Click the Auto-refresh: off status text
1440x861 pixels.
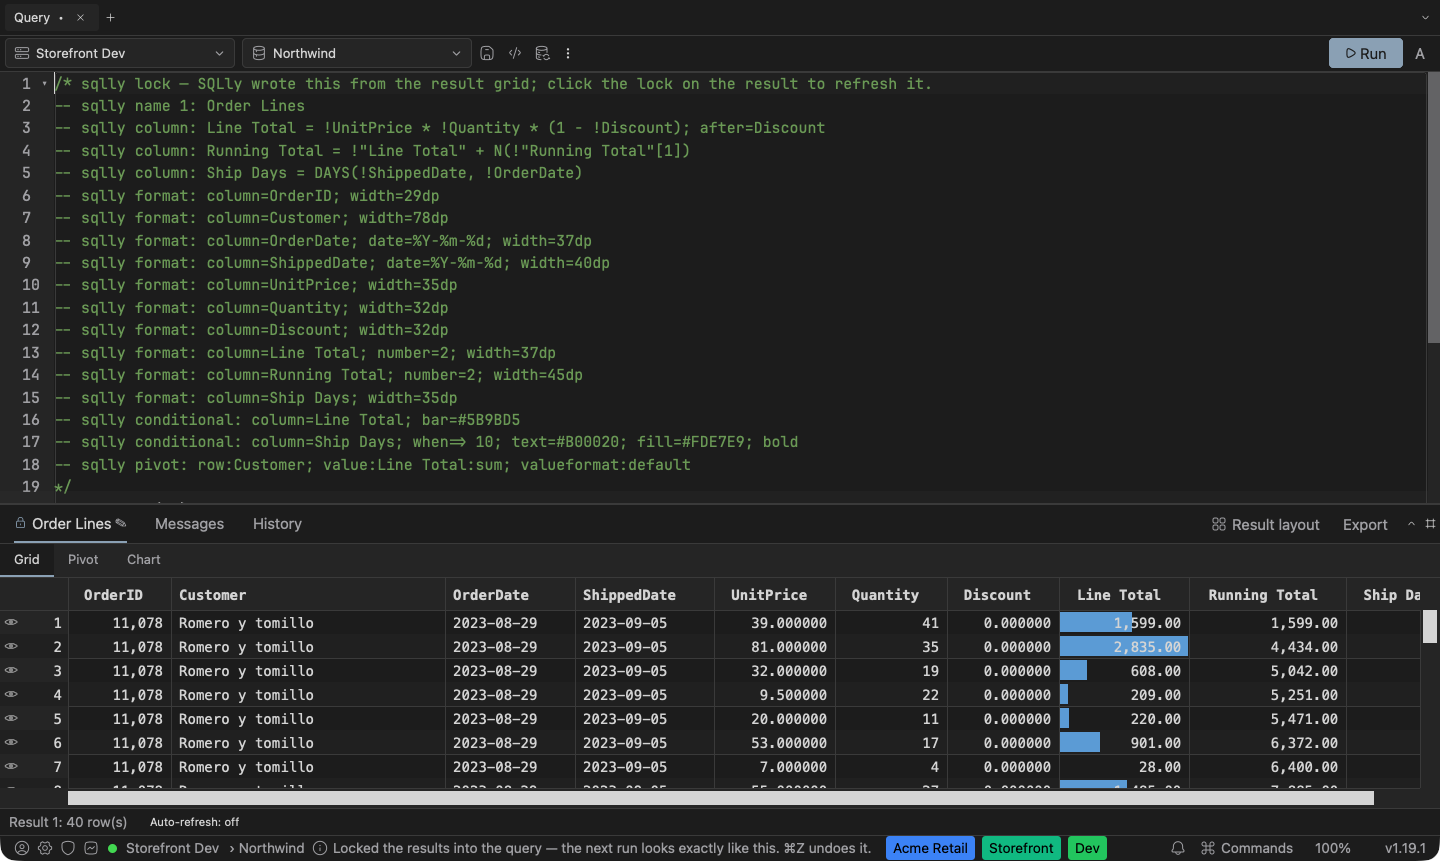click(x=195, y=822)
